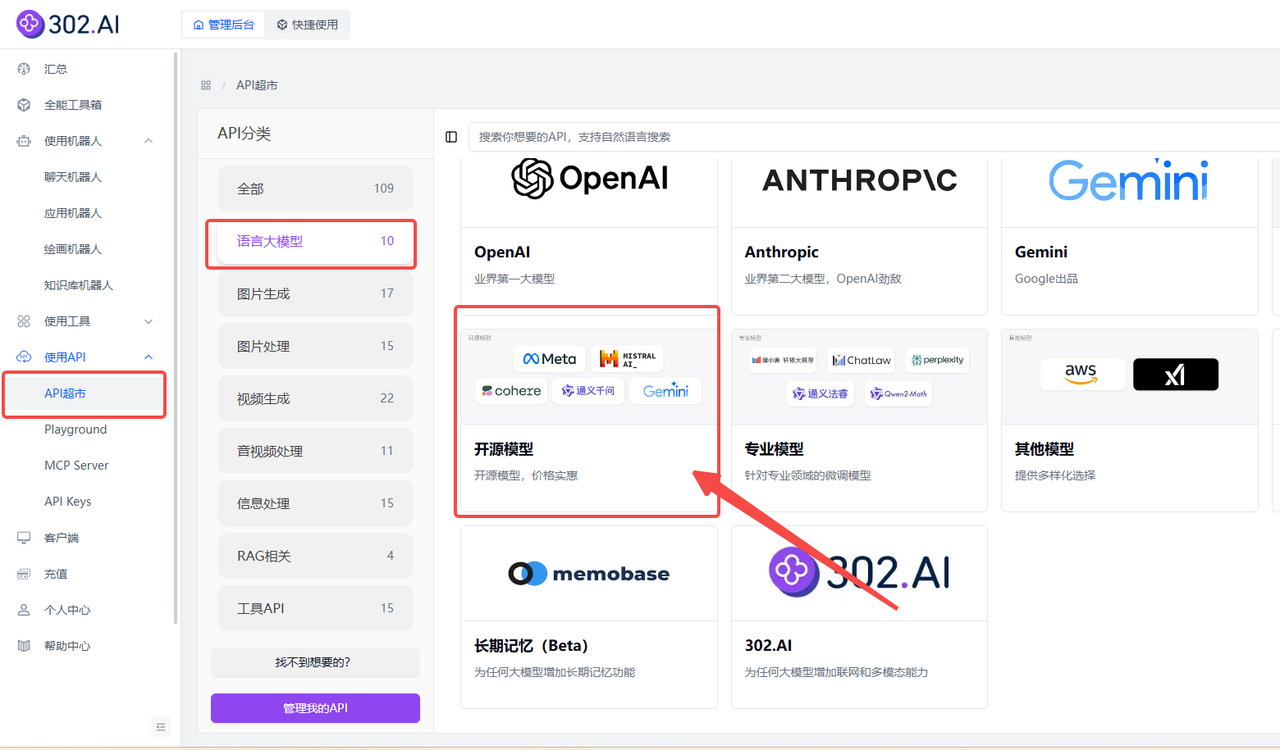Open 应用机器人 in the sidebar
The width and height of the screenshot is (1280, 750).
click(73, 213)
